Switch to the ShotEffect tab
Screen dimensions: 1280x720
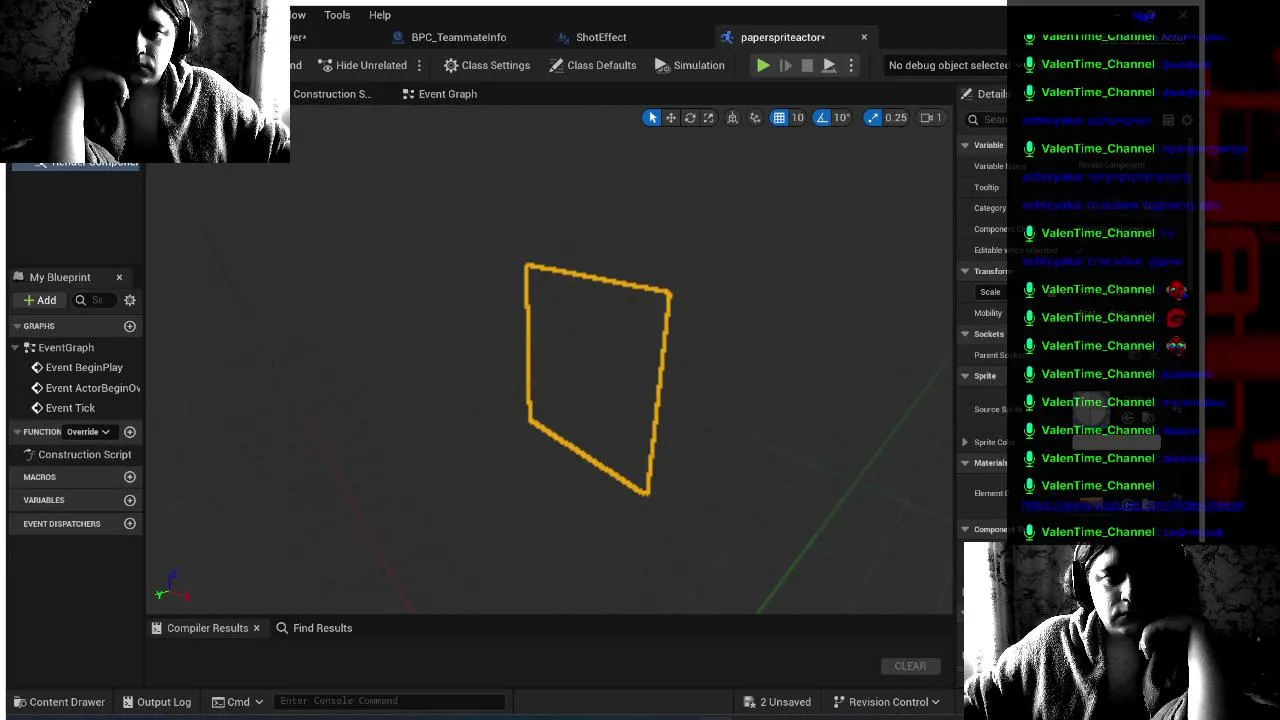pos(592,37)
